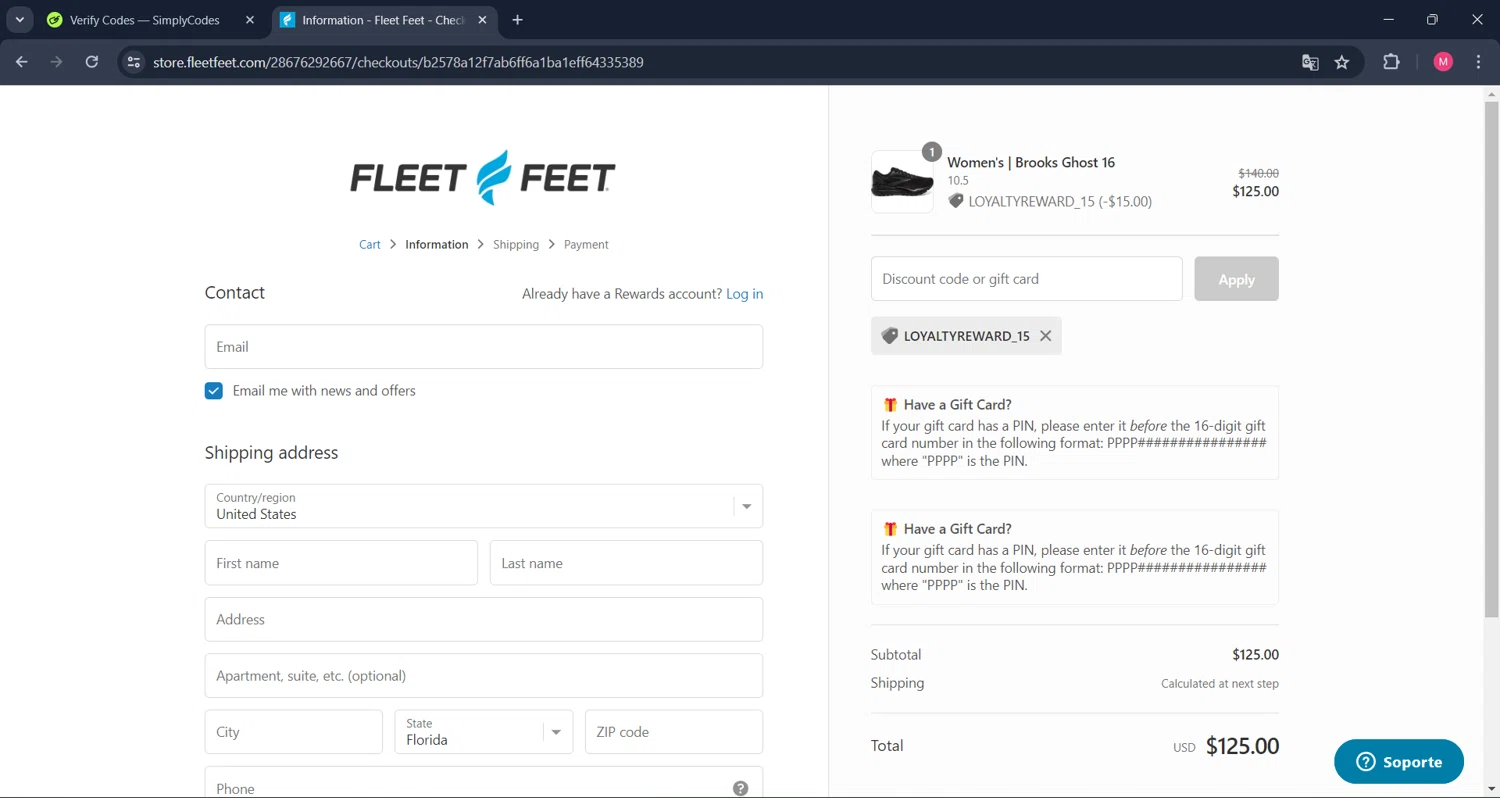Open the Chrome profile avatar M
The image size is (1500, 798).
click(1443, 62)
